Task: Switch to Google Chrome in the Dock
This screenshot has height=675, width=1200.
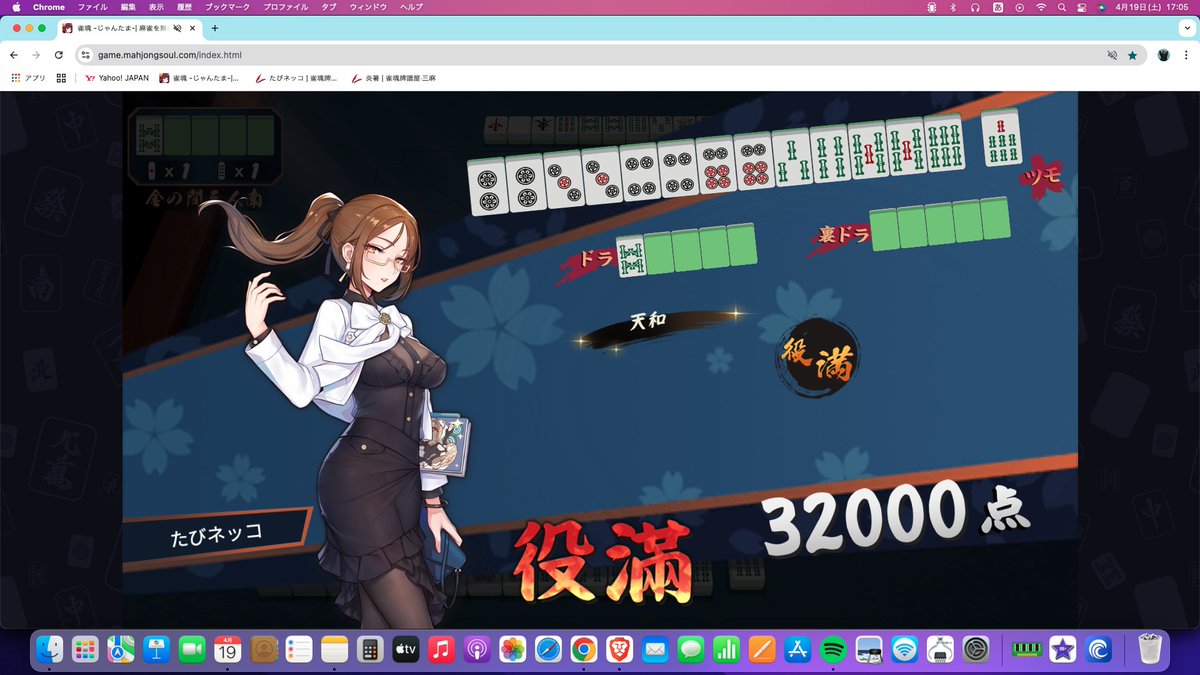Action: [584, 650]
